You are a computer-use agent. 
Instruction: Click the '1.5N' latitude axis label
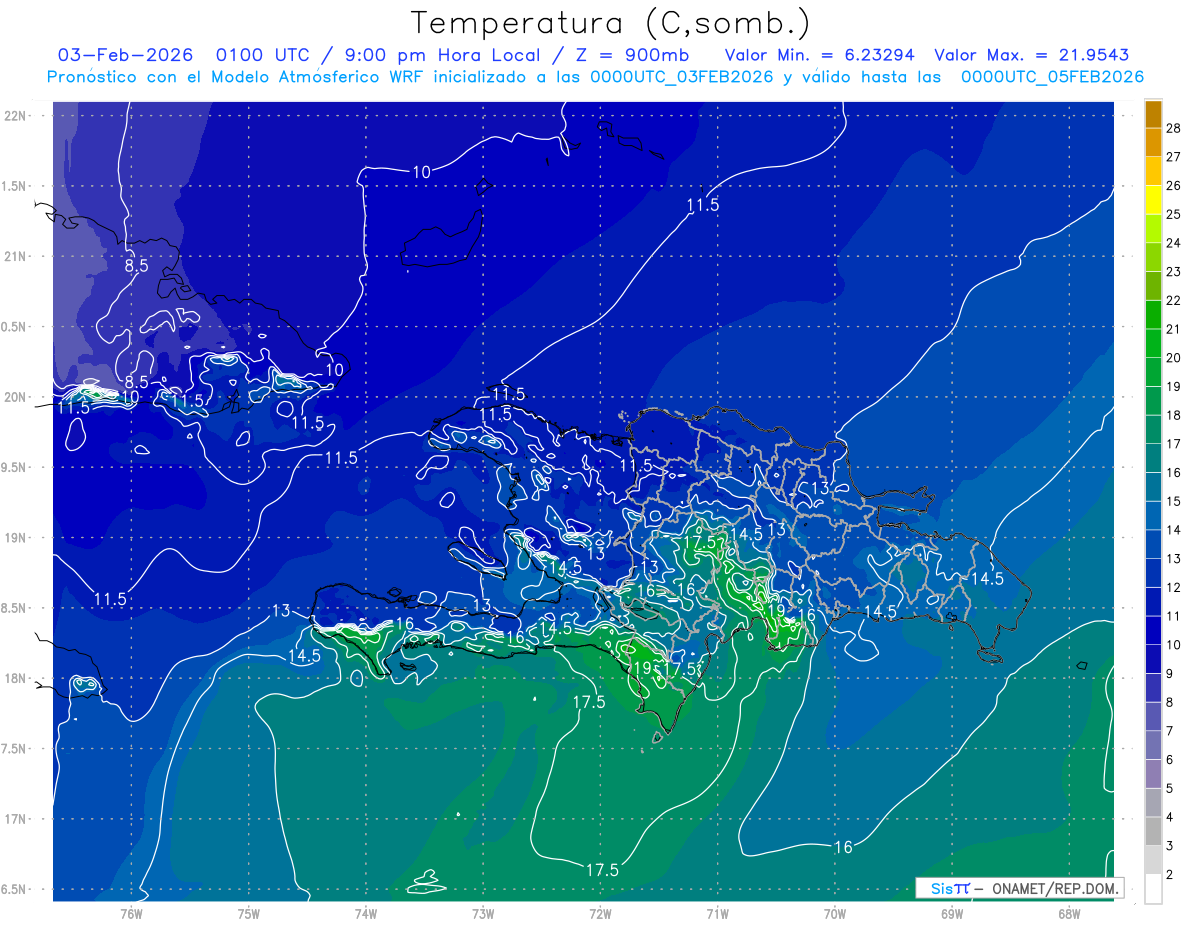[14, 186]
